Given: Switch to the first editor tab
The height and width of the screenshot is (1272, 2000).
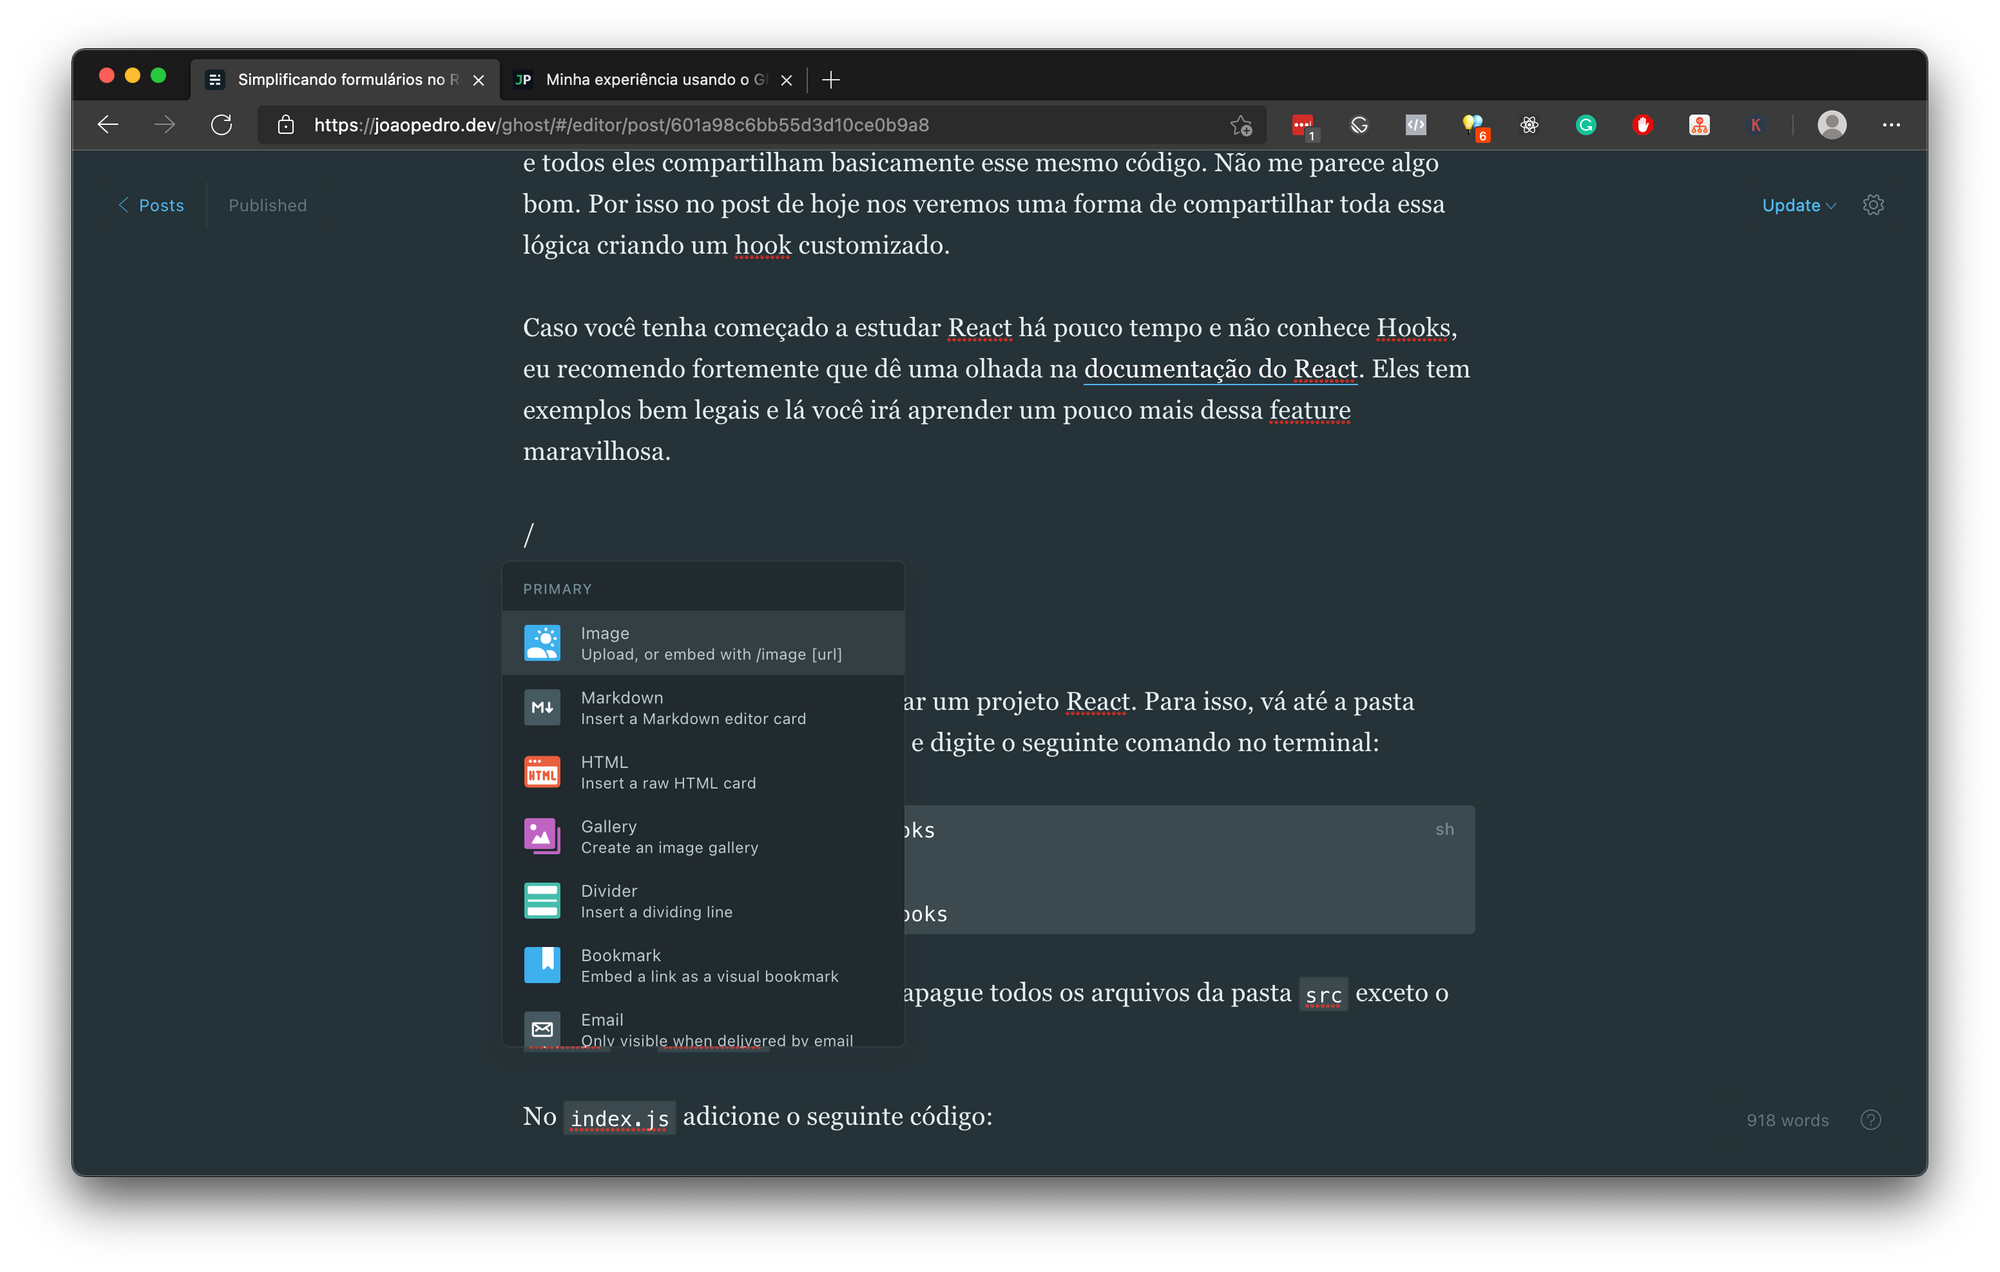Looking at the screenshot, I should [338, 80].
